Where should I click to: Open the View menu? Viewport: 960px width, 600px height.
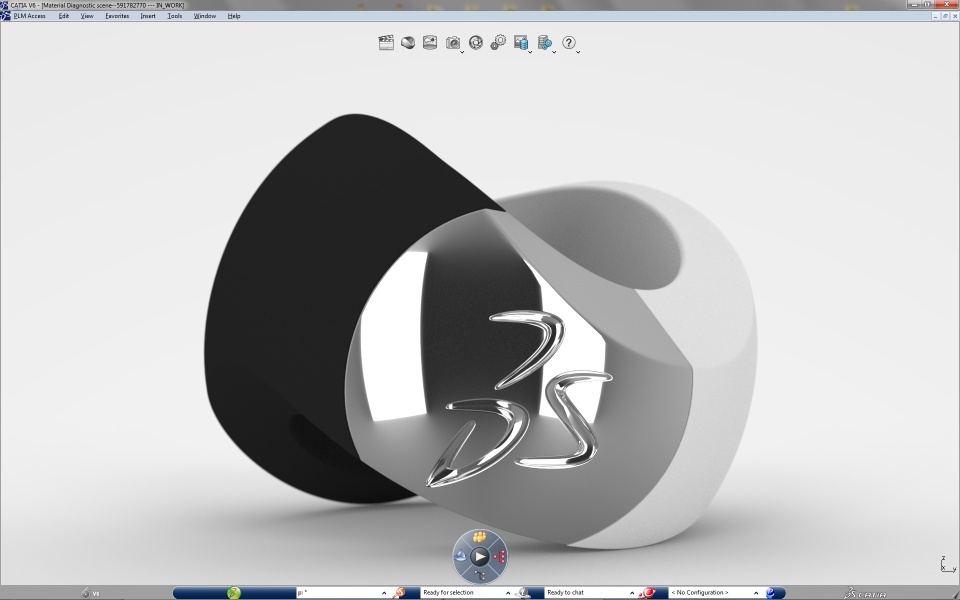(x=87, y=16)
